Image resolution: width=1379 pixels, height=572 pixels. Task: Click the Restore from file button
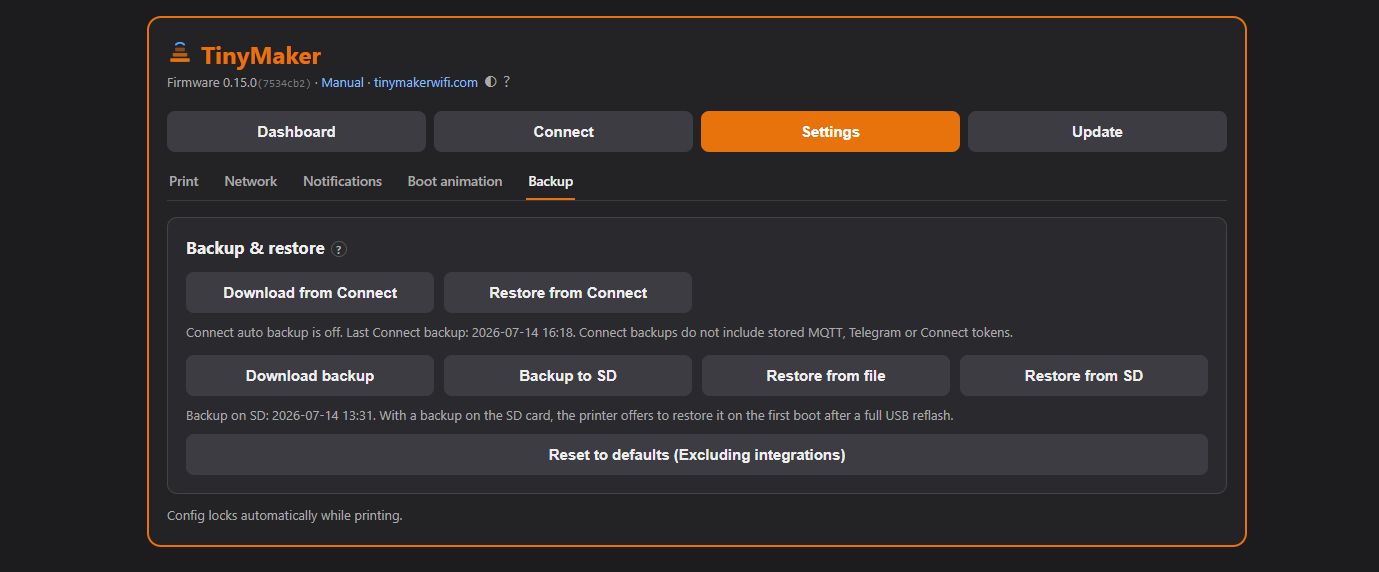[826, 375]
